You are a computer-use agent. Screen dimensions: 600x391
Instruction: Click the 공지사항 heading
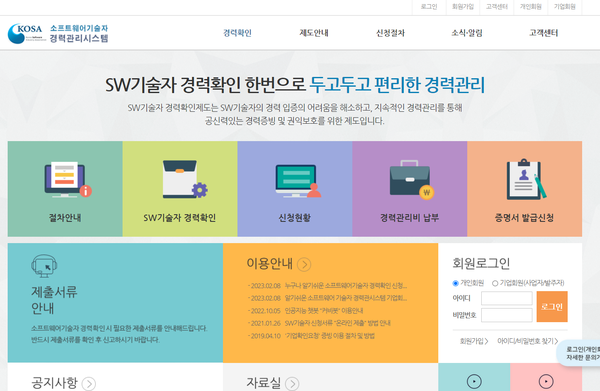pos(54,383)
